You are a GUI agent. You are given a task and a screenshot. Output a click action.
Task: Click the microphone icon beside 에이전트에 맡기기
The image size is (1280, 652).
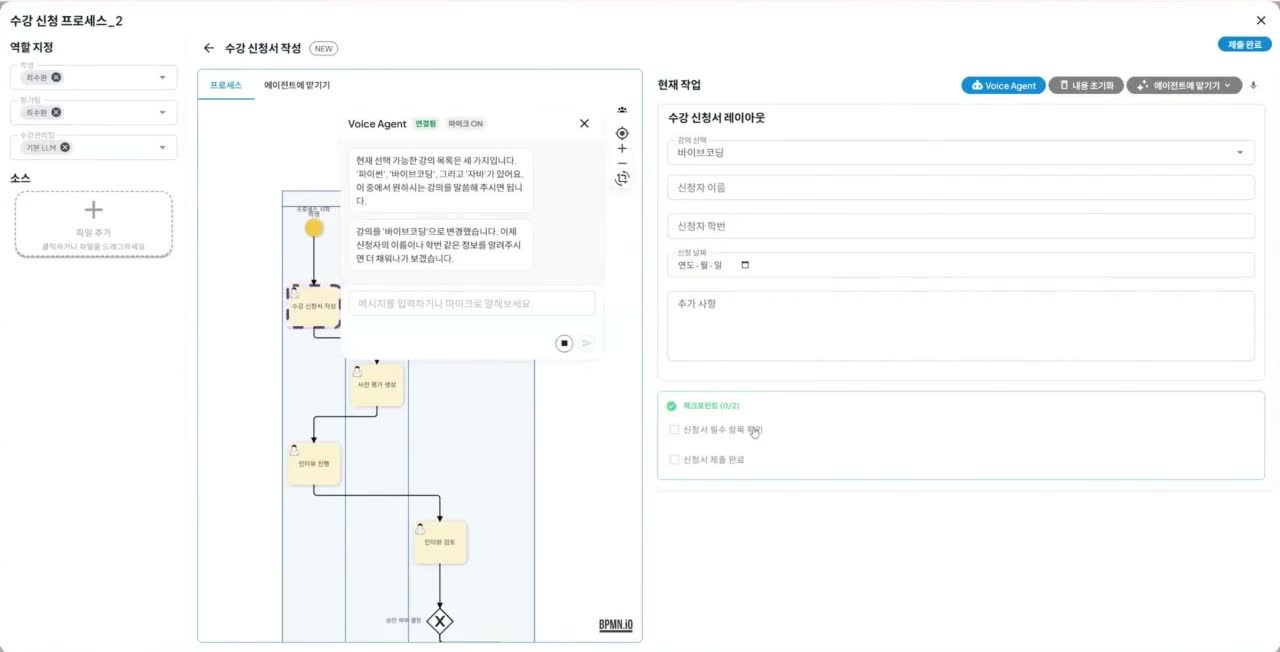pyautogui.click(x=1254, y=86)
